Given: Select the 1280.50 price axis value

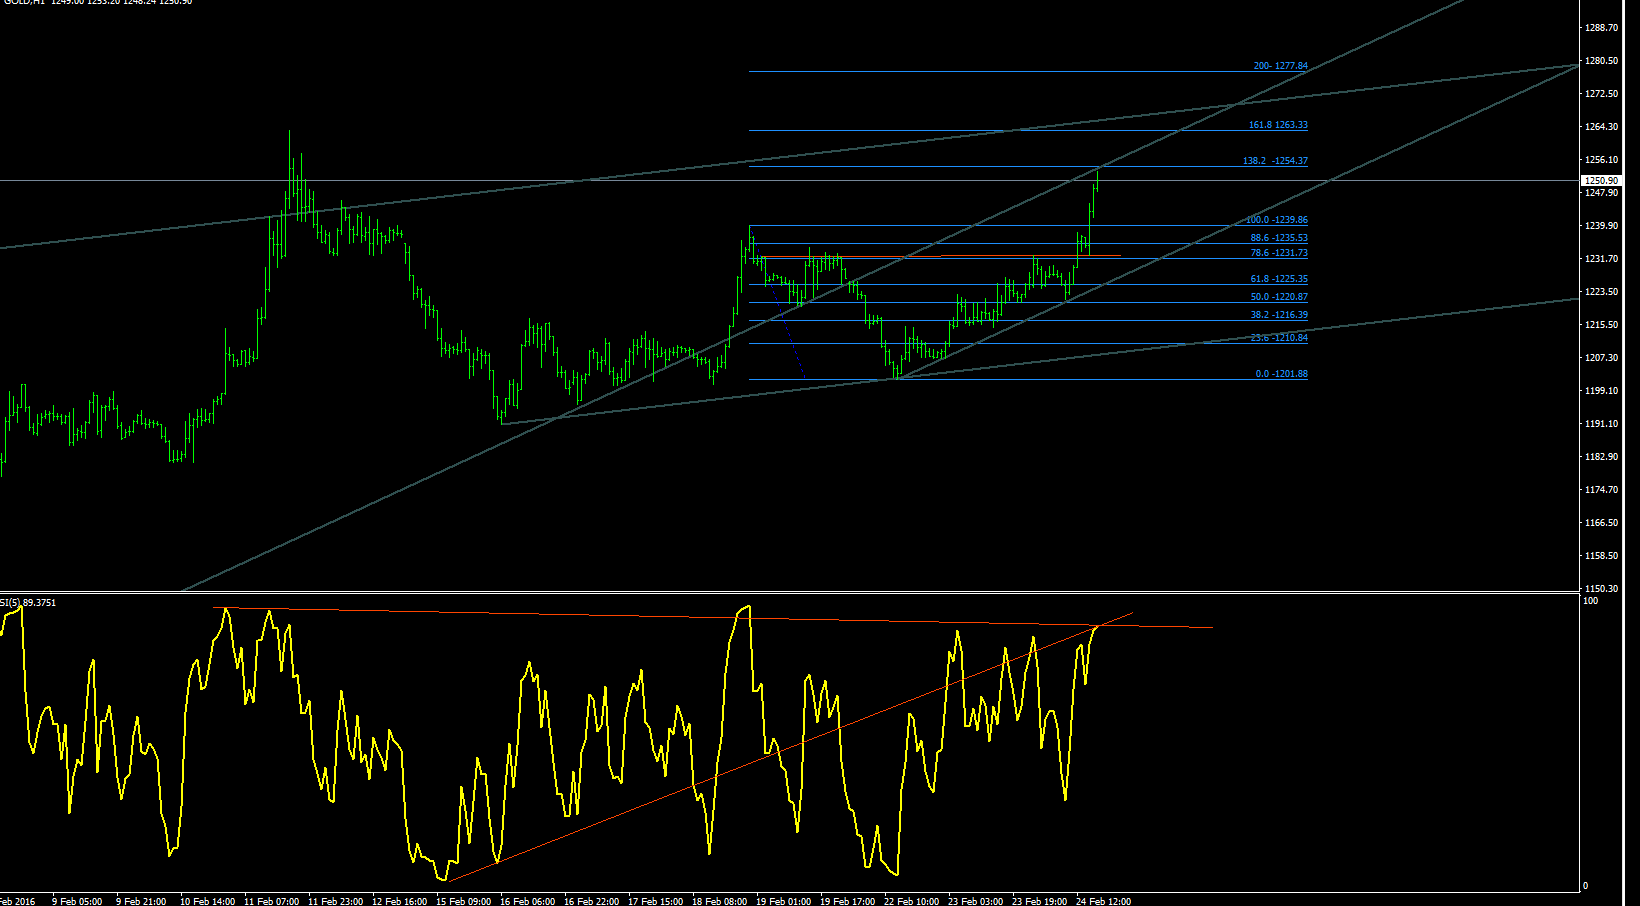Looking at the screenshot, I should point(1601,61).
